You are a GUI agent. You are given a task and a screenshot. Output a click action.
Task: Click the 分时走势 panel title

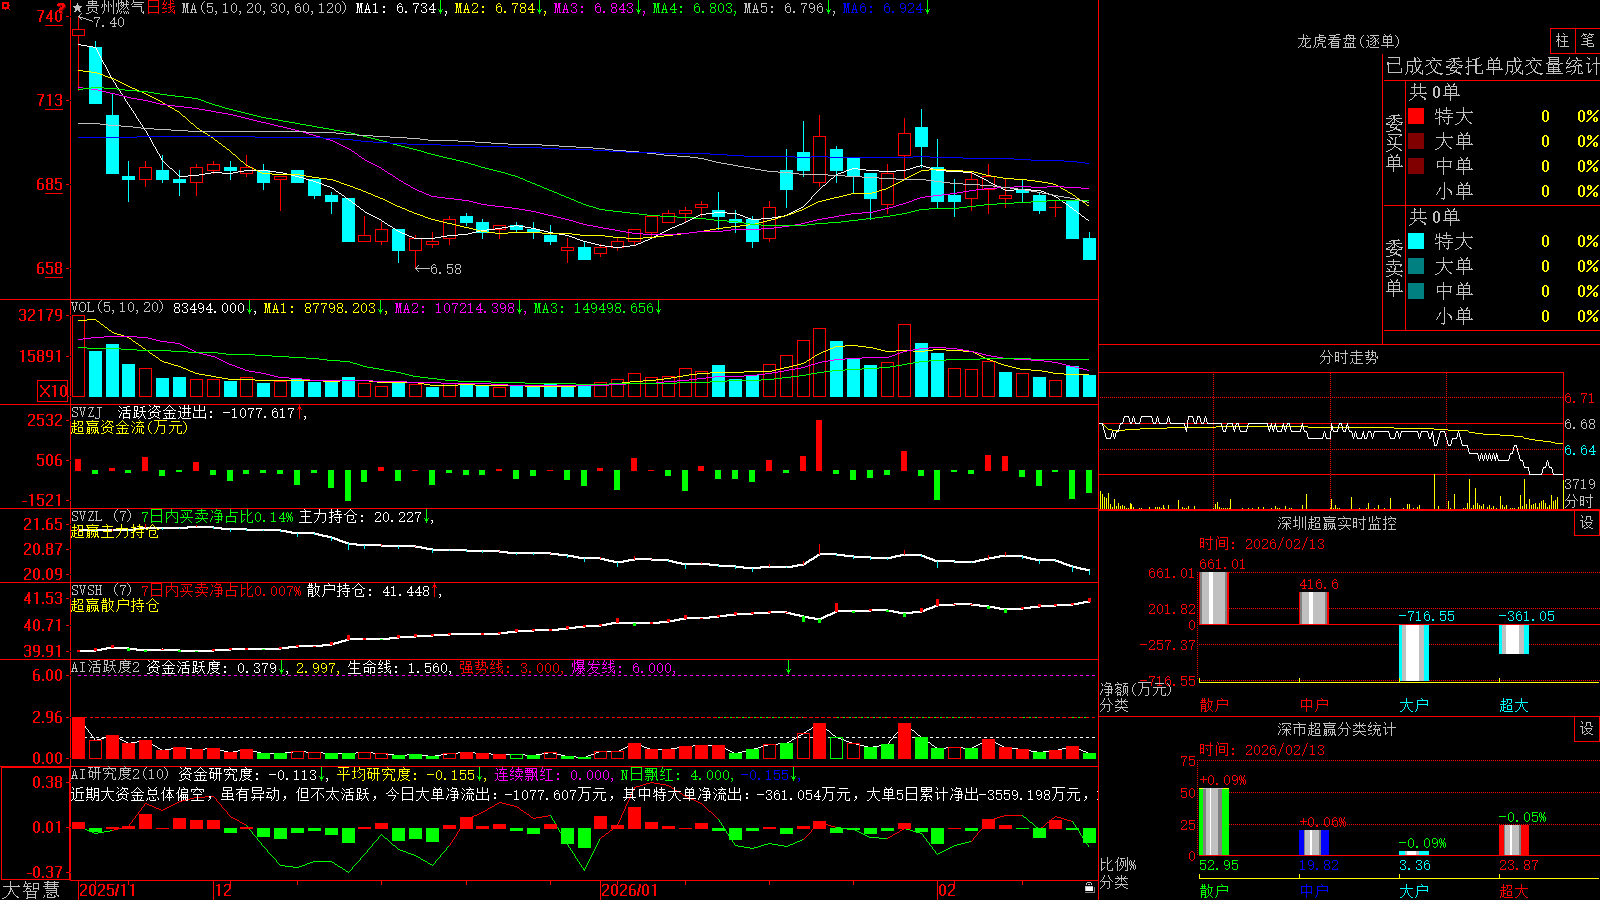(1348, 357)
